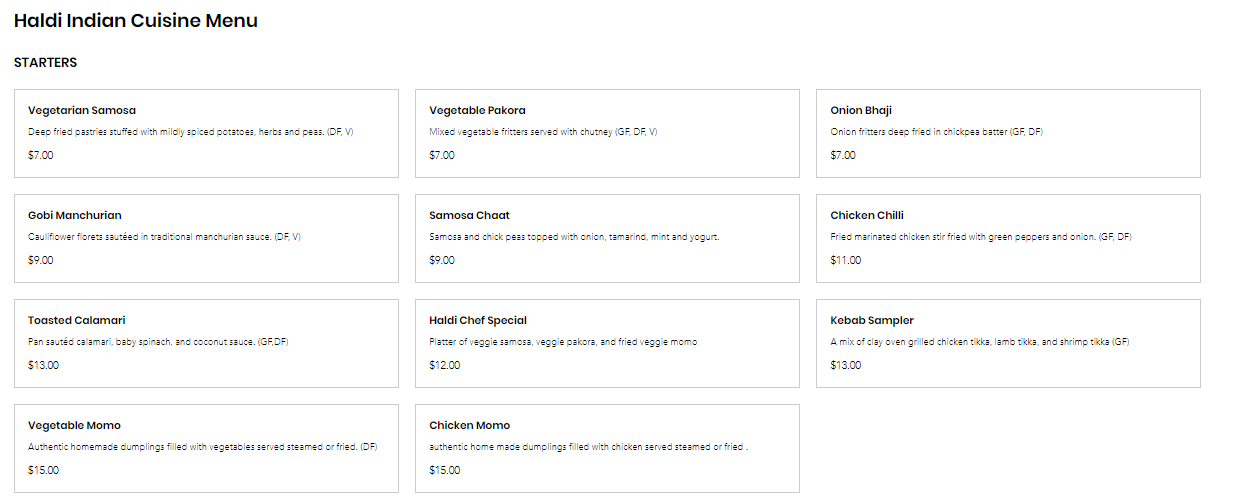Click the $15.00 price under Chicken Momo

coord(445,470)
